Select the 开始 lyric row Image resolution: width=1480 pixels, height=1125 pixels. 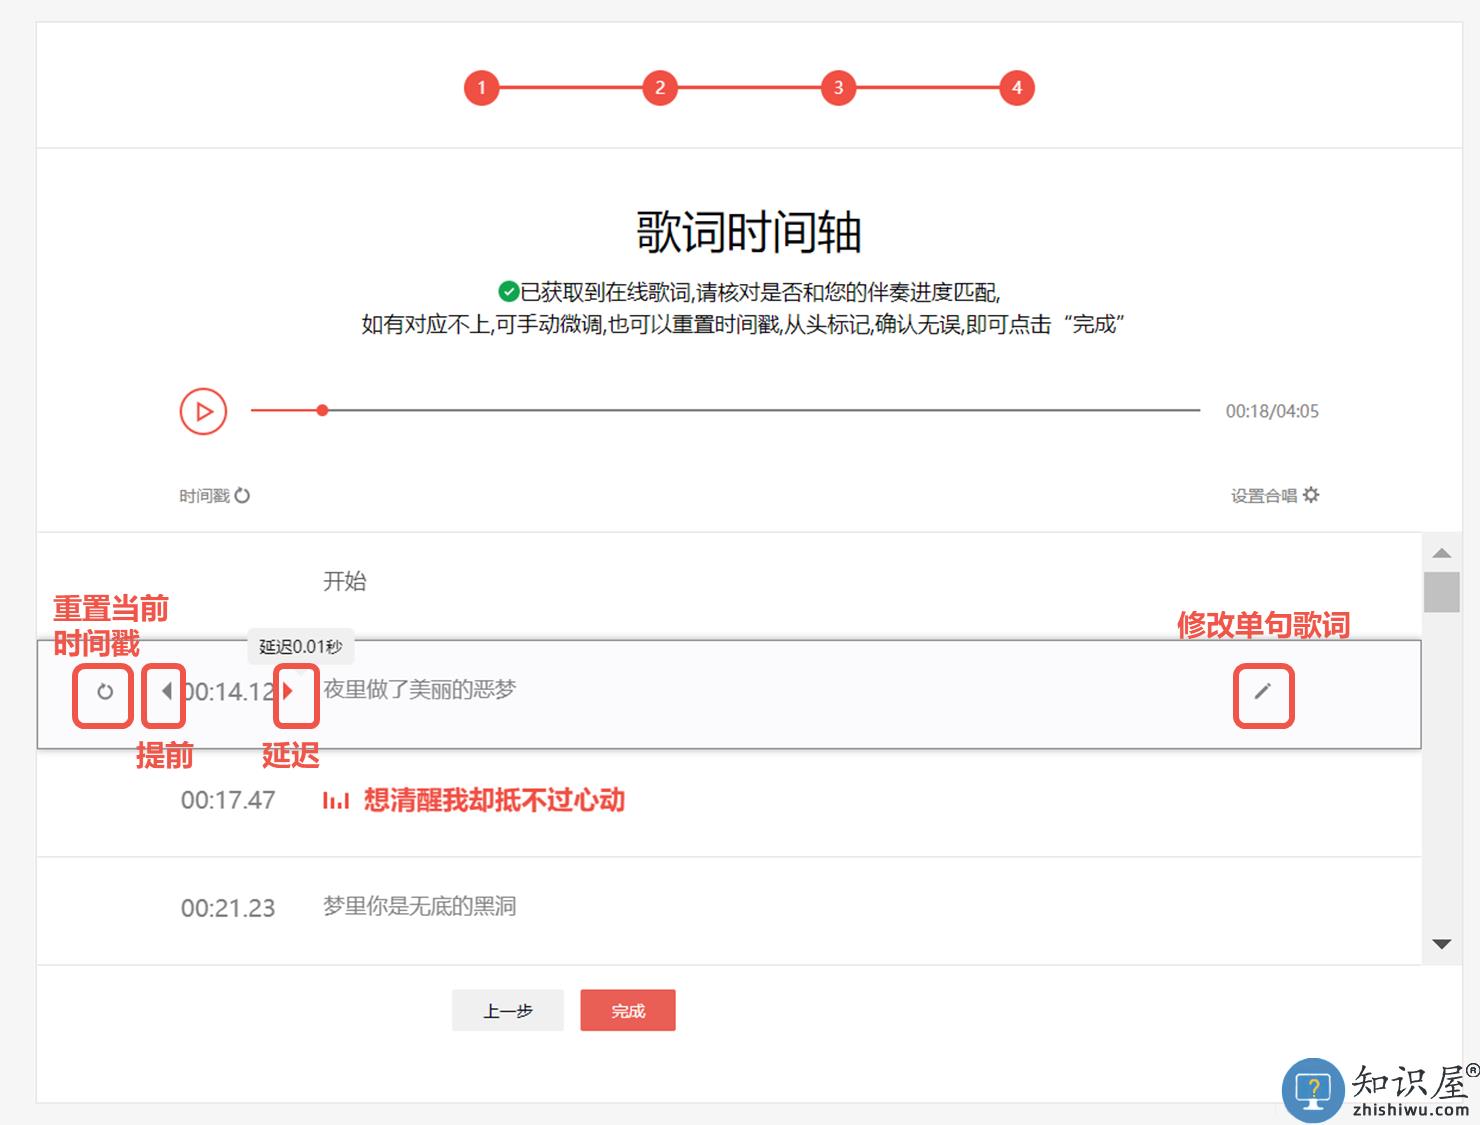click(x=345, y=582)
